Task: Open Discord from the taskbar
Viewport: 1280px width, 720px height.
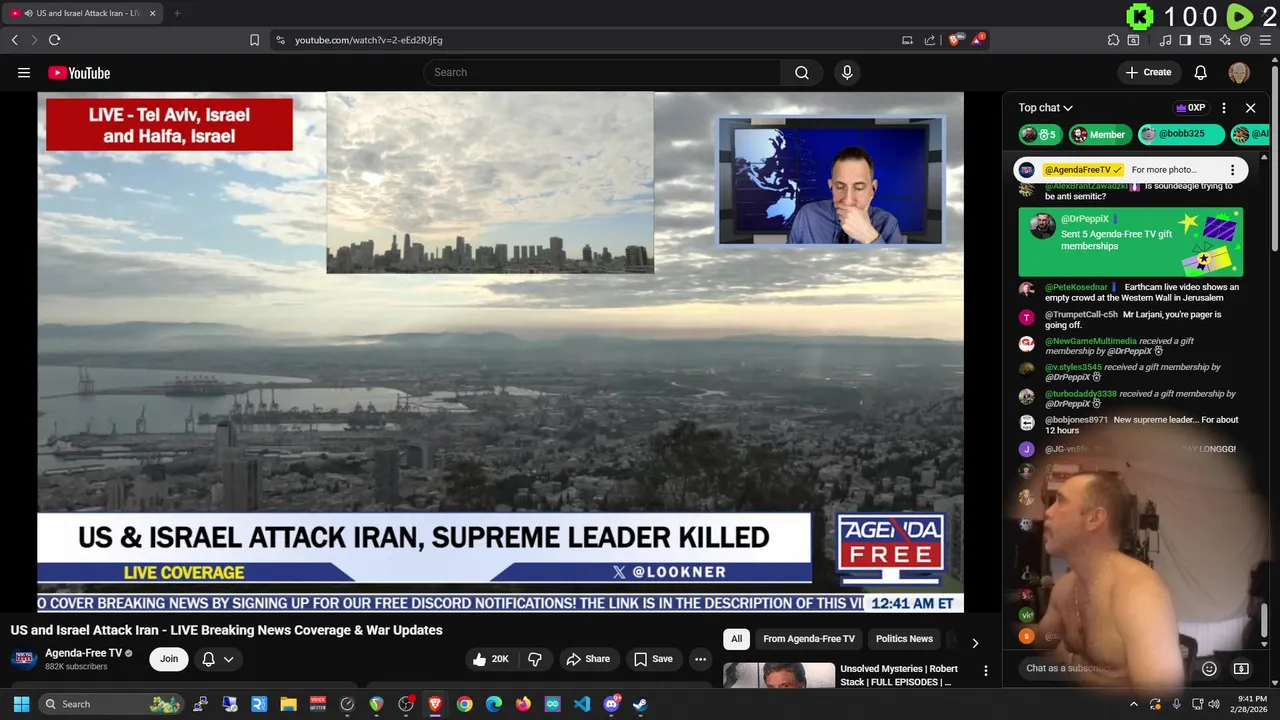Action: [611, 704]
